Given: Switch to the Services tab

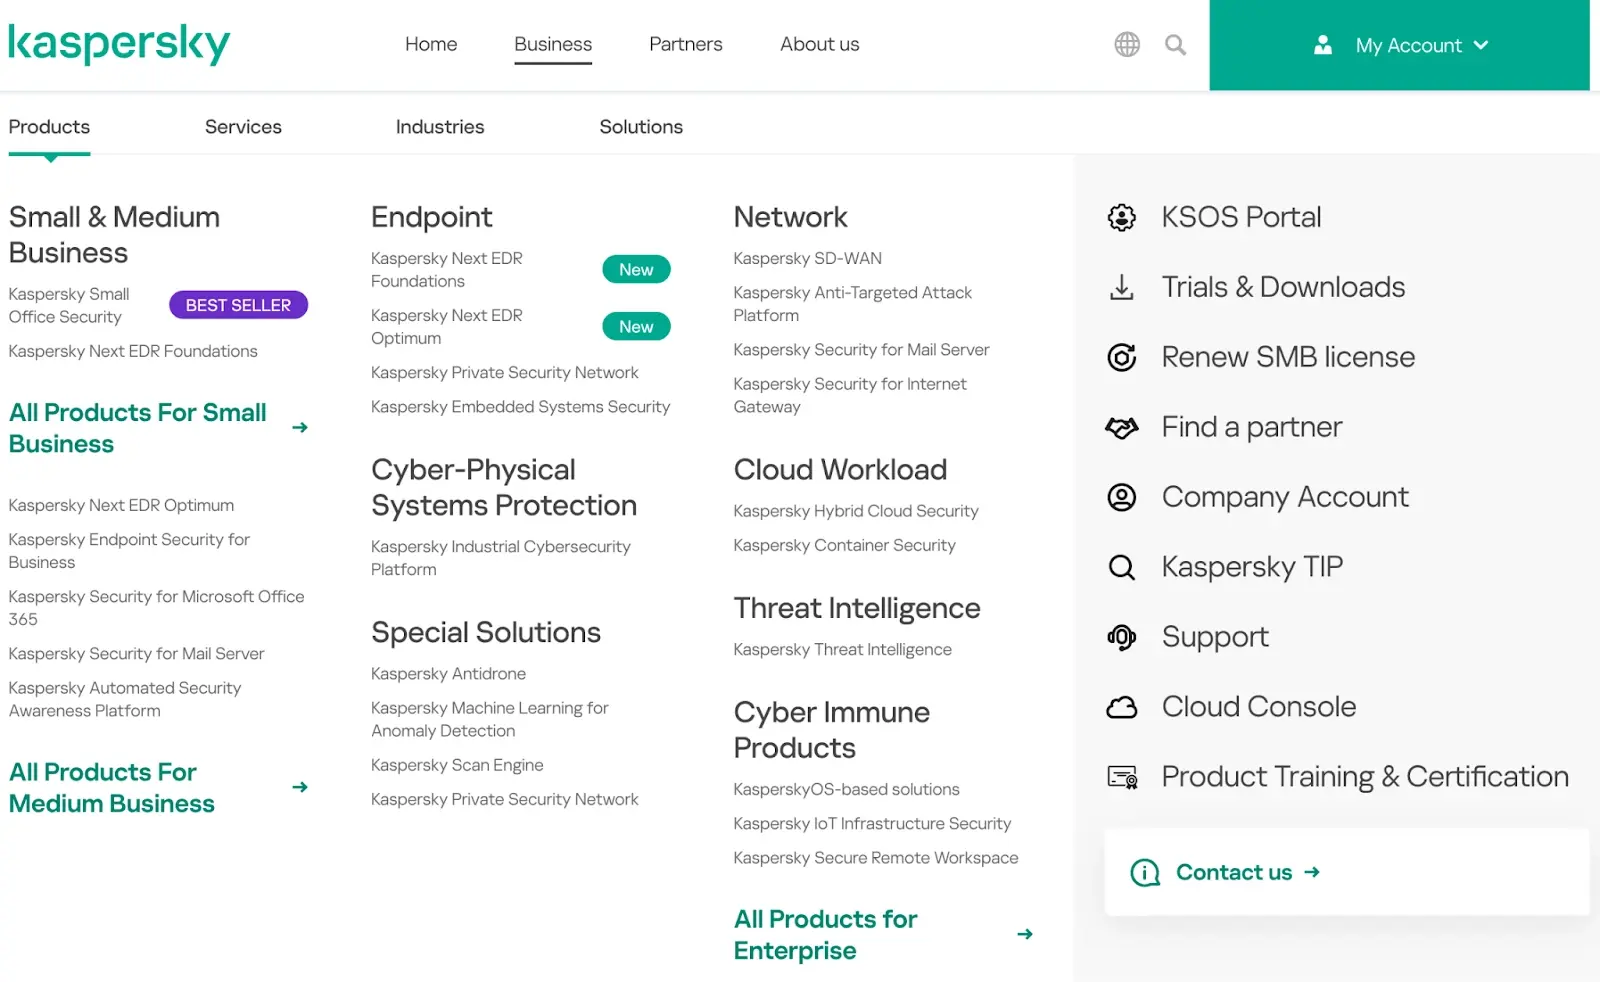Looking at the screenshot, I should [243, 127].
